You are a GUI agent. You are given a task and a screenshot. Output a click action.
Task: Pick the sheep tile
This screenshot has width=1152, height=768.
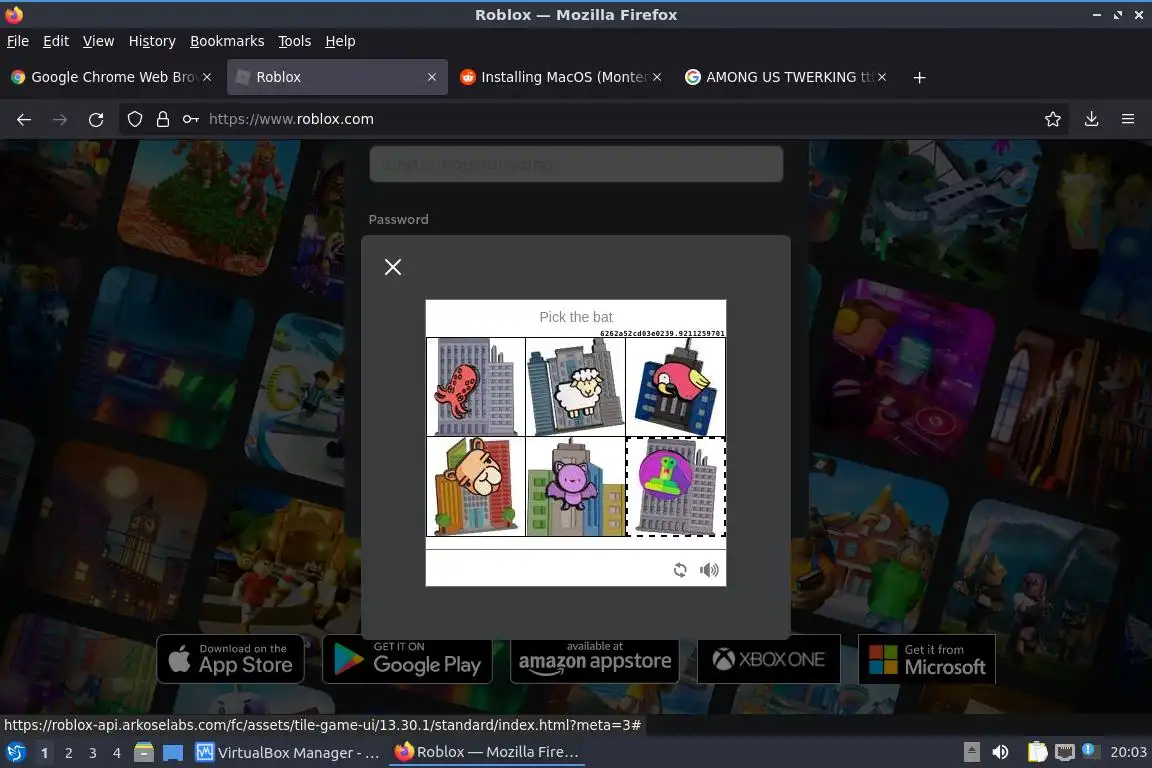click(x=575, y=387)
